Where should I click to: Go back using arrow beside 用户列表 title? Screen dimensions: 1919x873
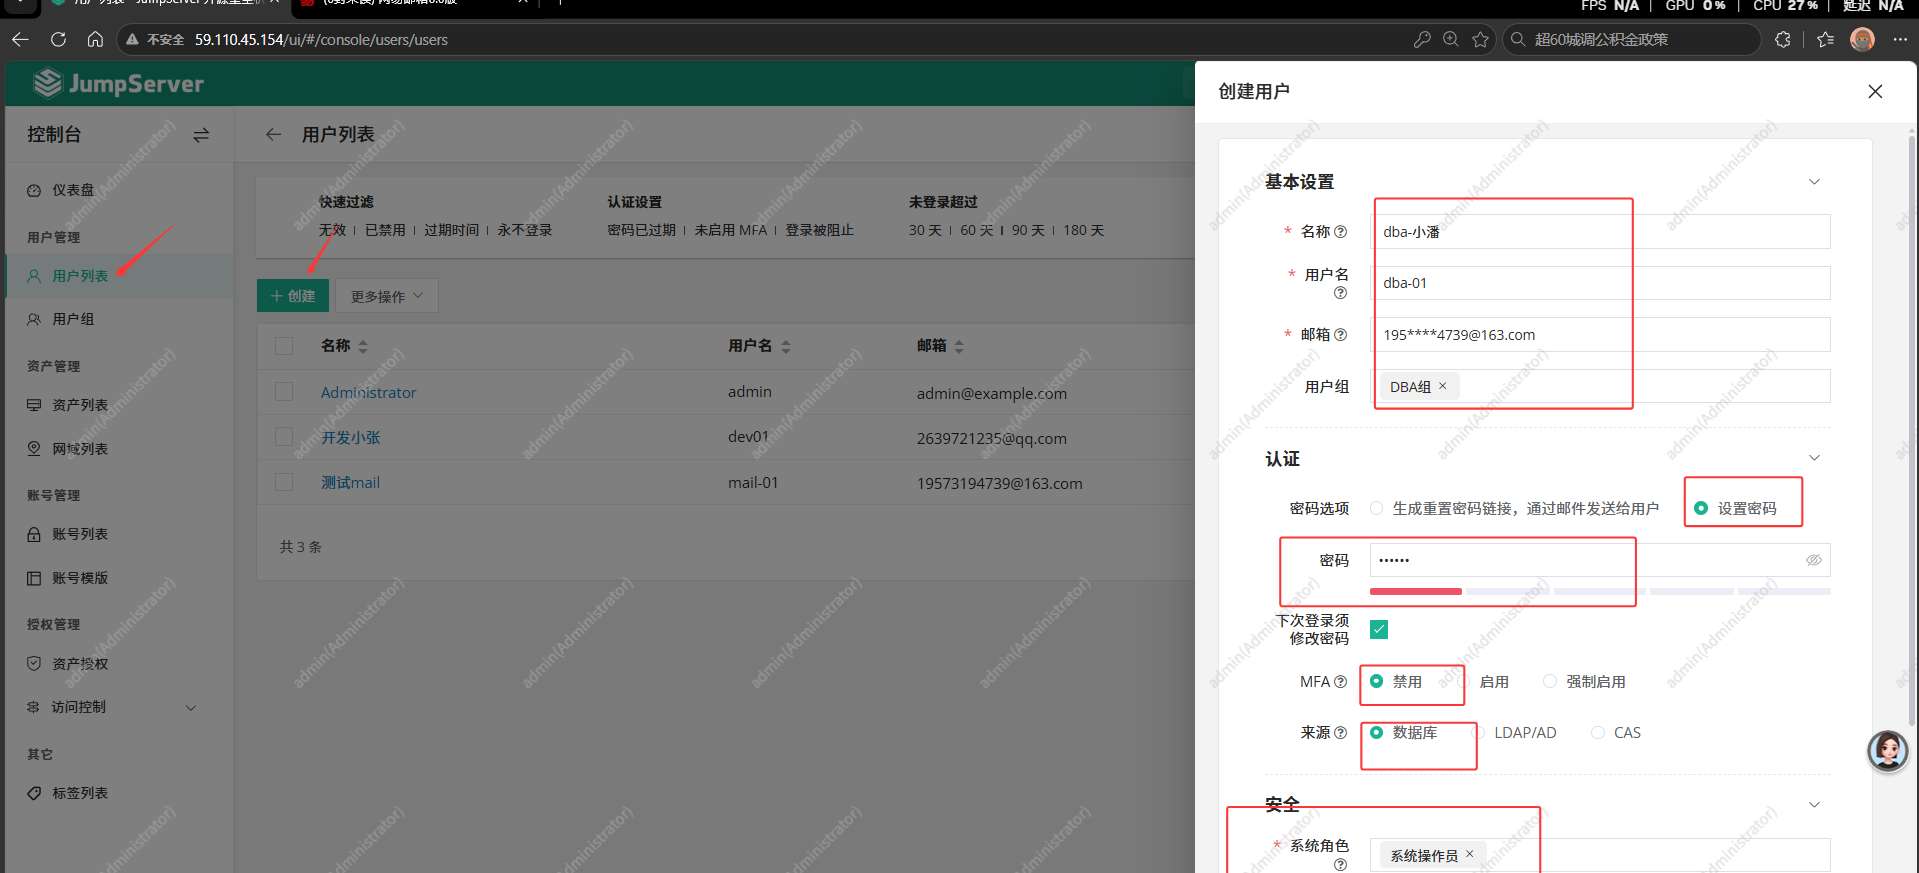point(273,134)
